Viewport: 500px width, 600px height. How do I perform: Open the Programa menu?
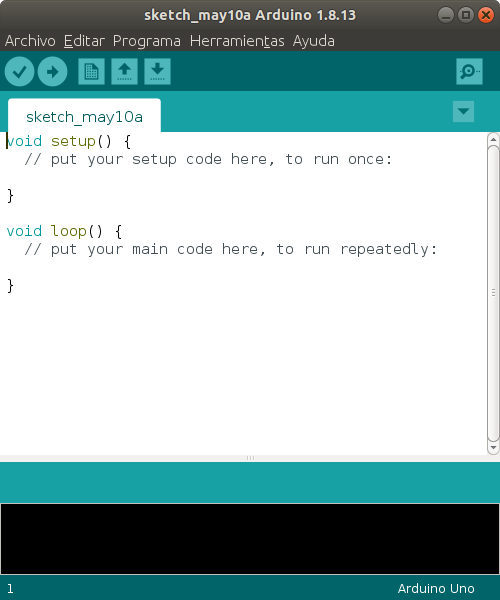tap(147, 41)
